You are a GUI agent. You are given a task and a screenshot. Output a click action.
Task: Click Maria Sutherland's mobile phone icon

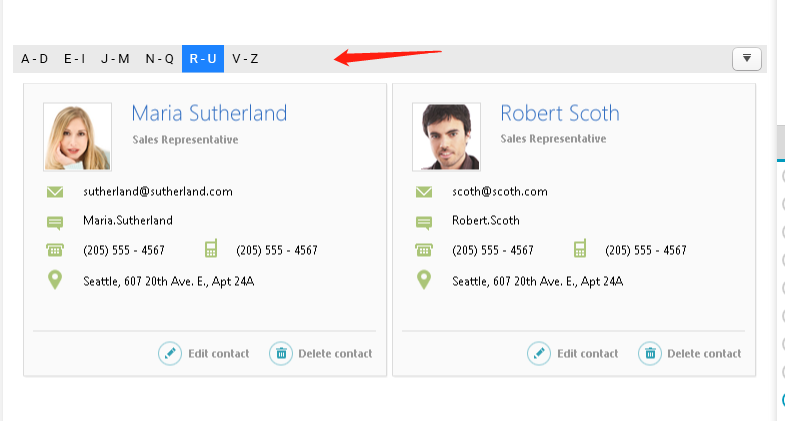[x=211, y=249]
